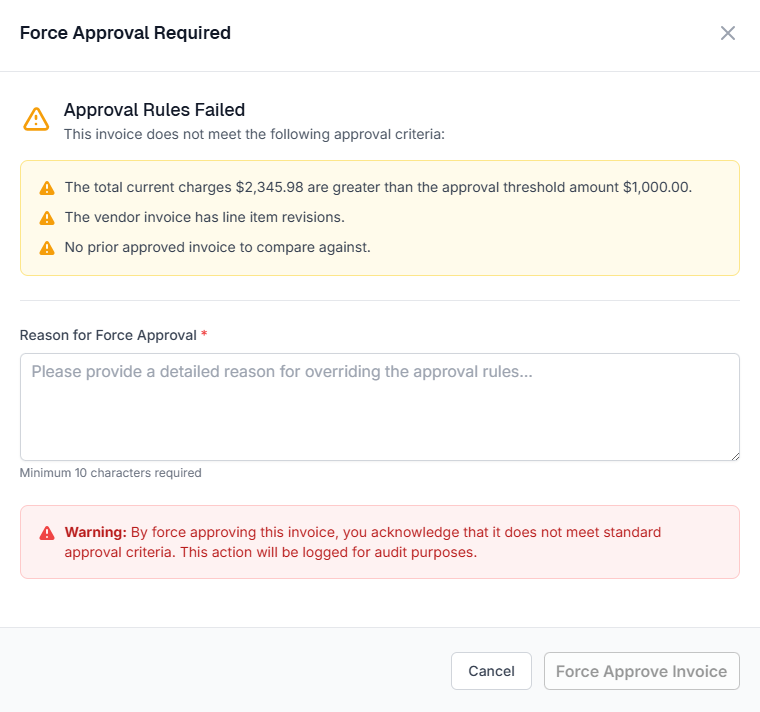Click the large orange Approval Rules Failed icon
This screenshot has height=712, width=760.
click(36, 120)
